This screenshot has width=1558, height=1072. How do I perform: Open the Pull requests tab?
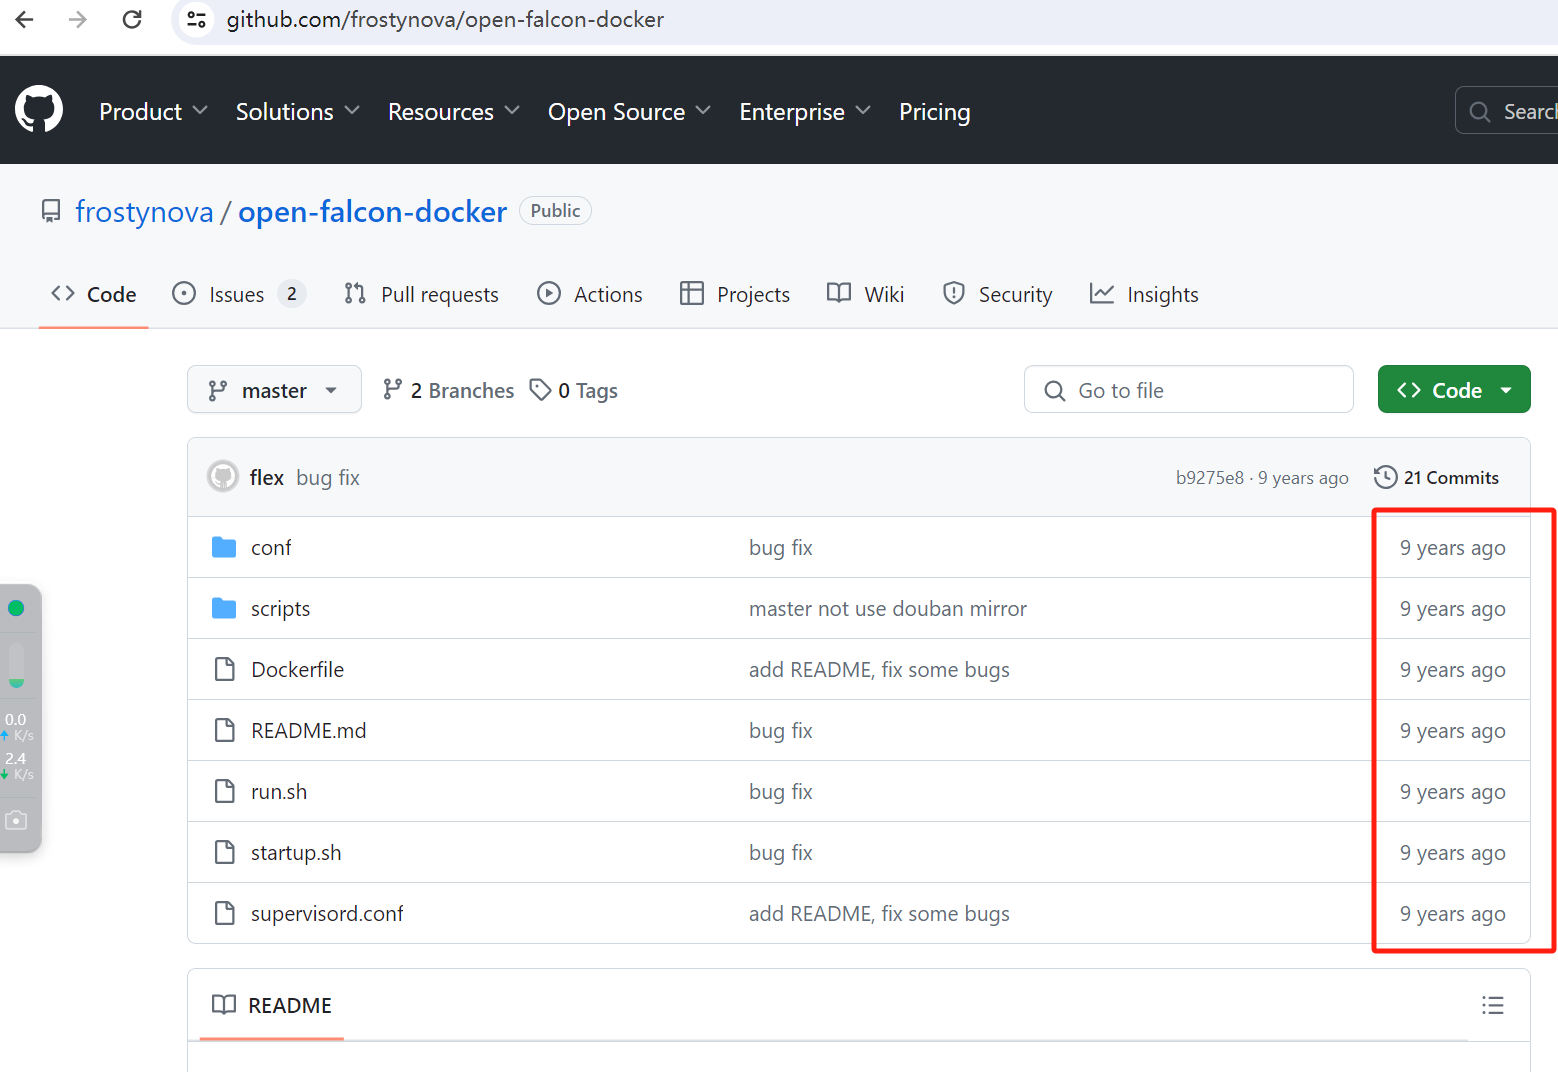(421, 294)
